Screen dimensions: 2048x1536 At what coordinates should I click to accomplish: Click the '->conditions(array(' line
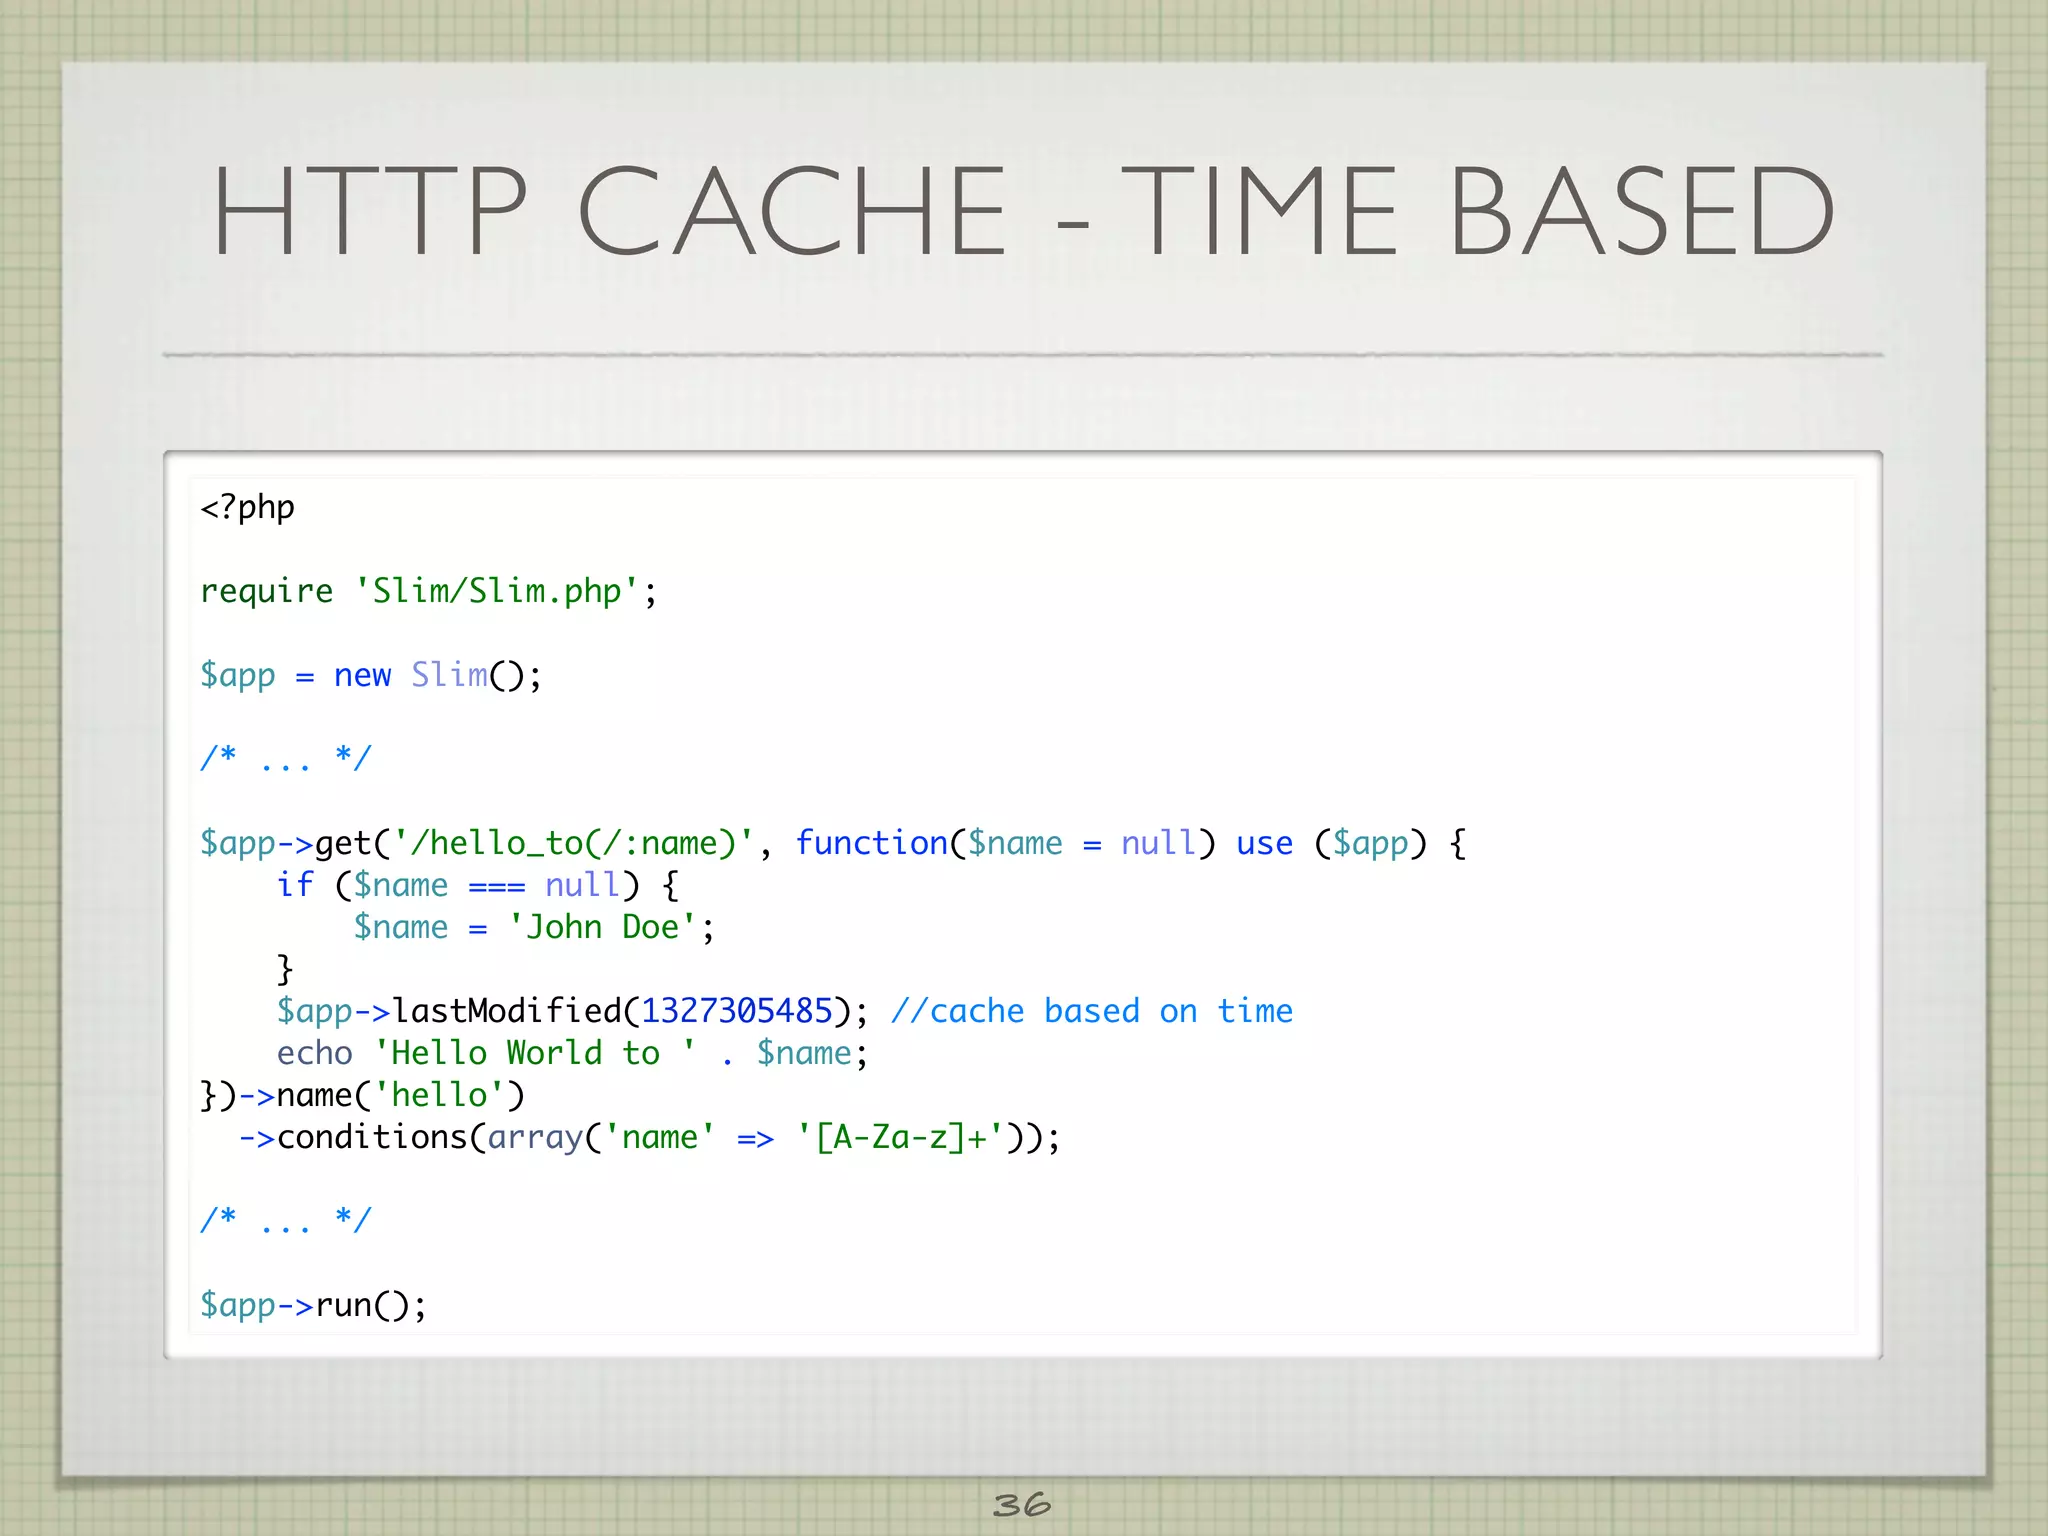pos(649,1138)
